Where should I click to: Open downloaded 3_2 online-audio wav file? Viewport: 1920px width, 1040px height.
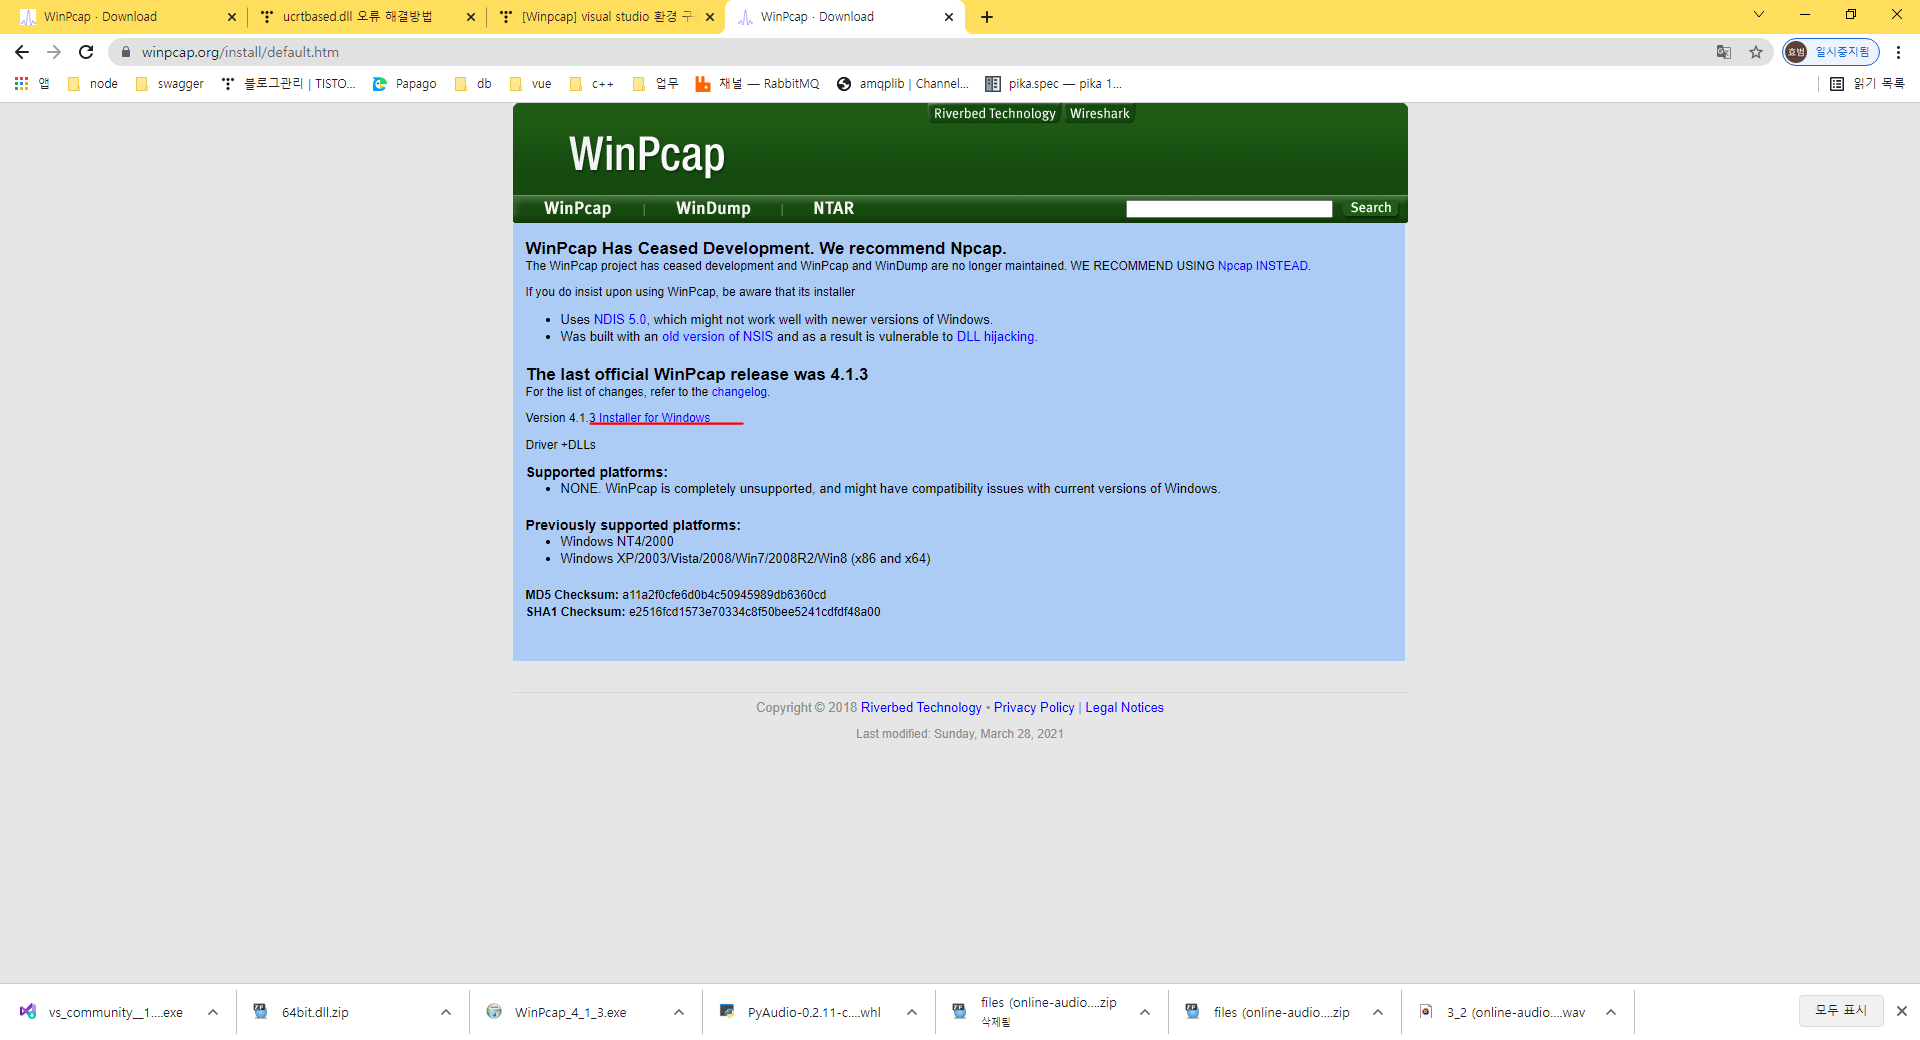(1502, 1012)
